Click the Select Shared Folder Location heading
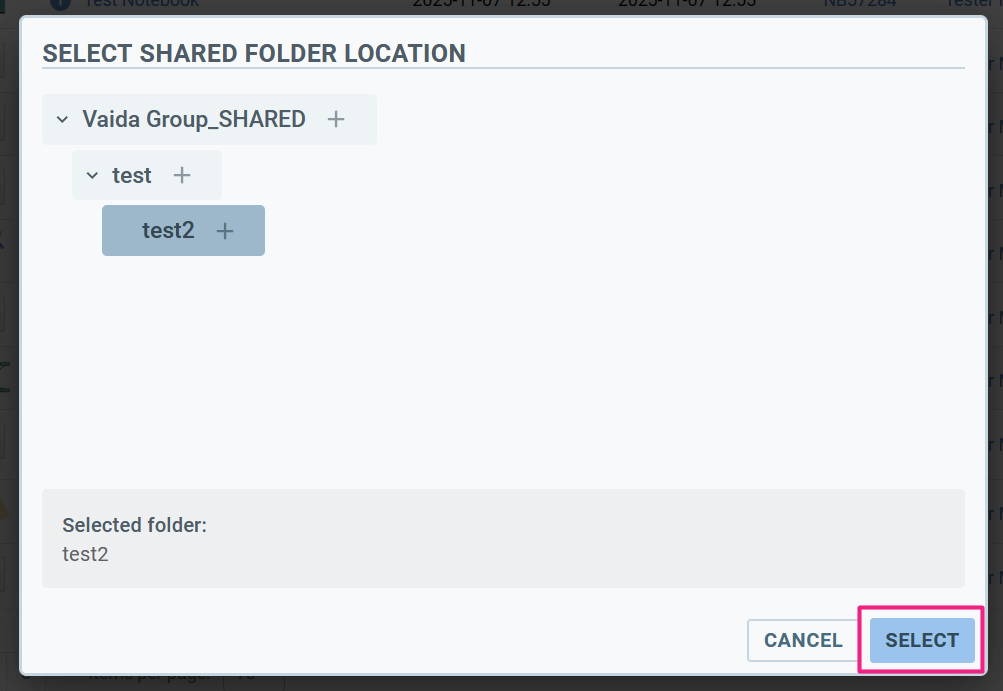 (254, 54)
